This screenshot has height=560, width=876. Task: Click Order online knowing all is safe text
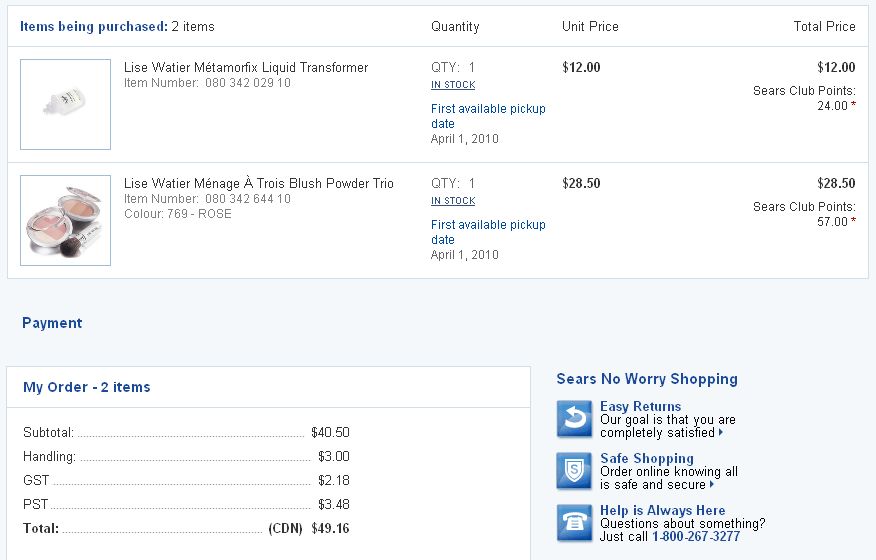point(669,478)
